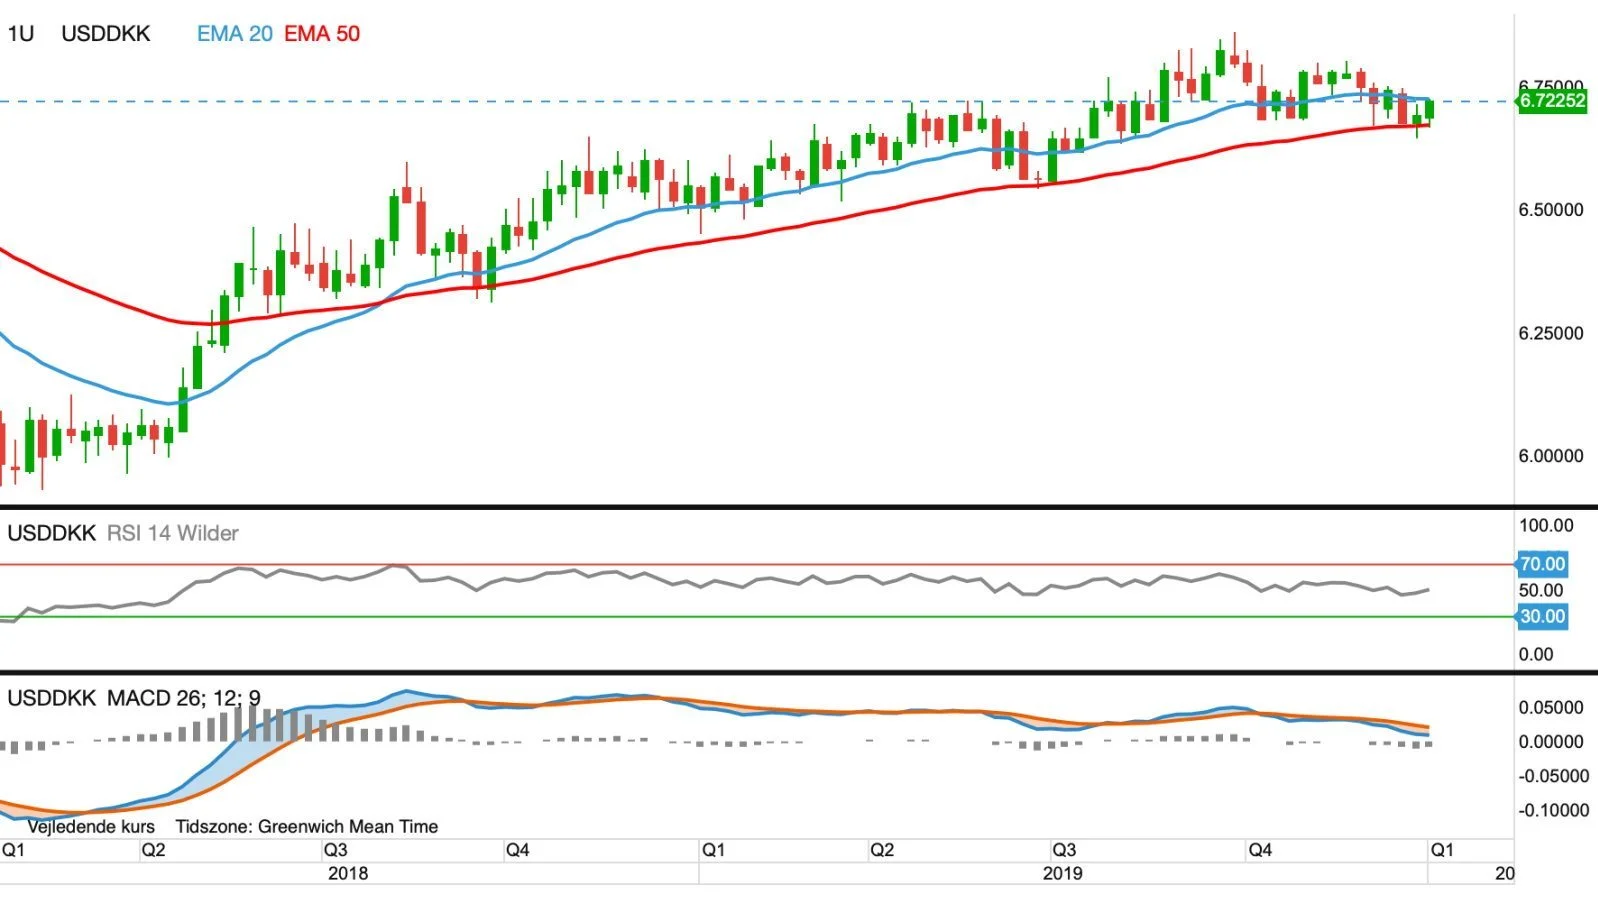Click the 6.00000 price axis label
The image size is (1598, 900).
tap(1551, 456)
